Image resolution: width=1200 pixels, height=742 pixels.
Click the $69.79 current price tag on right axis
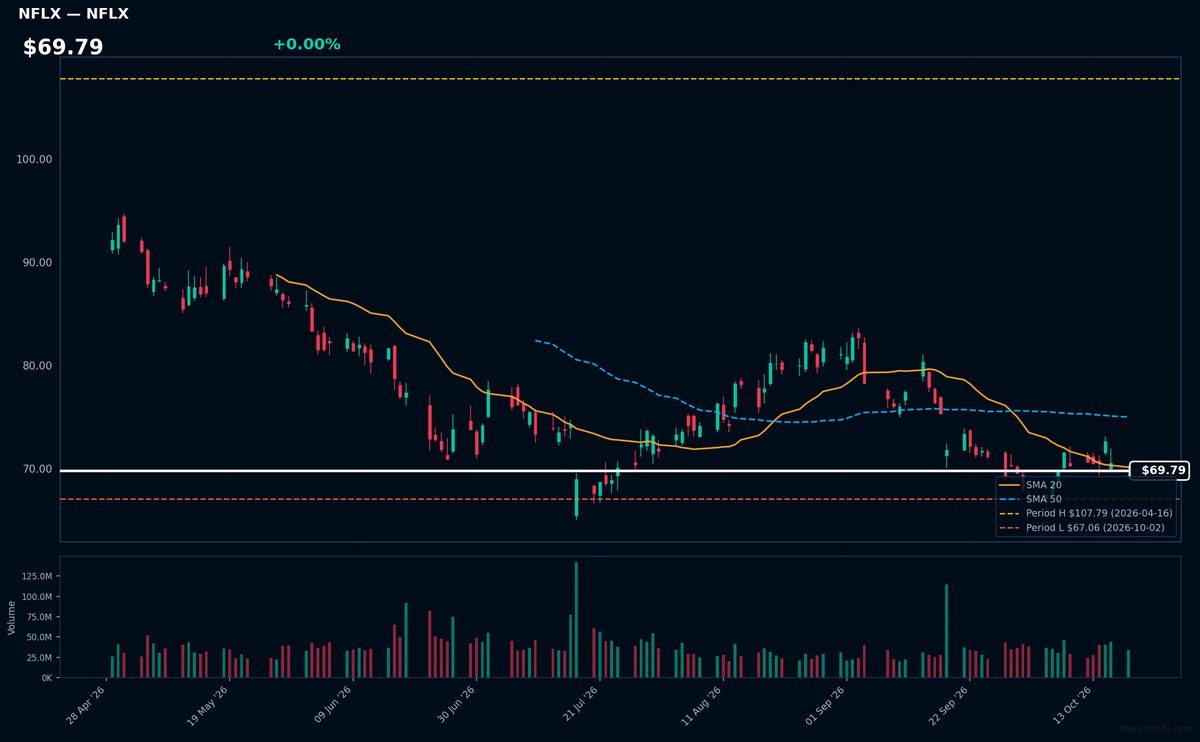(x=1160, y=470)
